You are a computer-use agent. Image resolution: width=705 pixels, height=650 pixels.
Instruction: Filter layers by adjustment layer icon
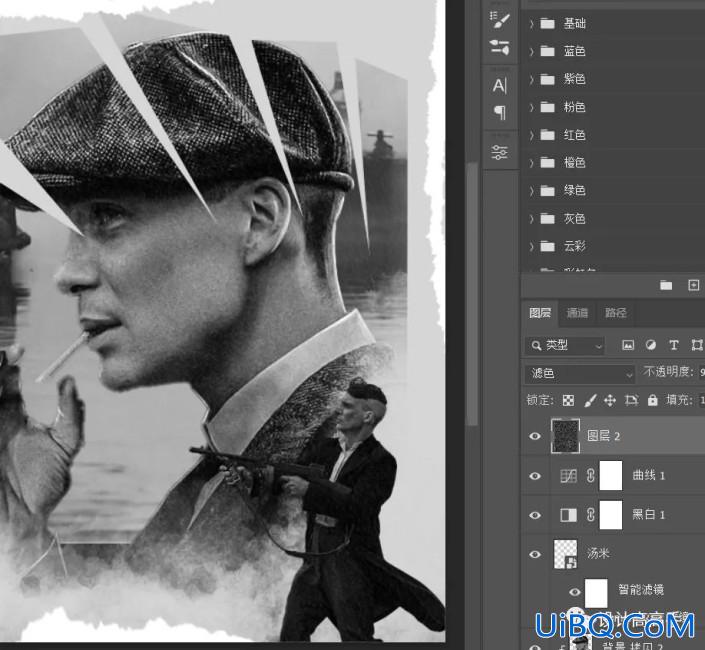(x=651, y=345)
